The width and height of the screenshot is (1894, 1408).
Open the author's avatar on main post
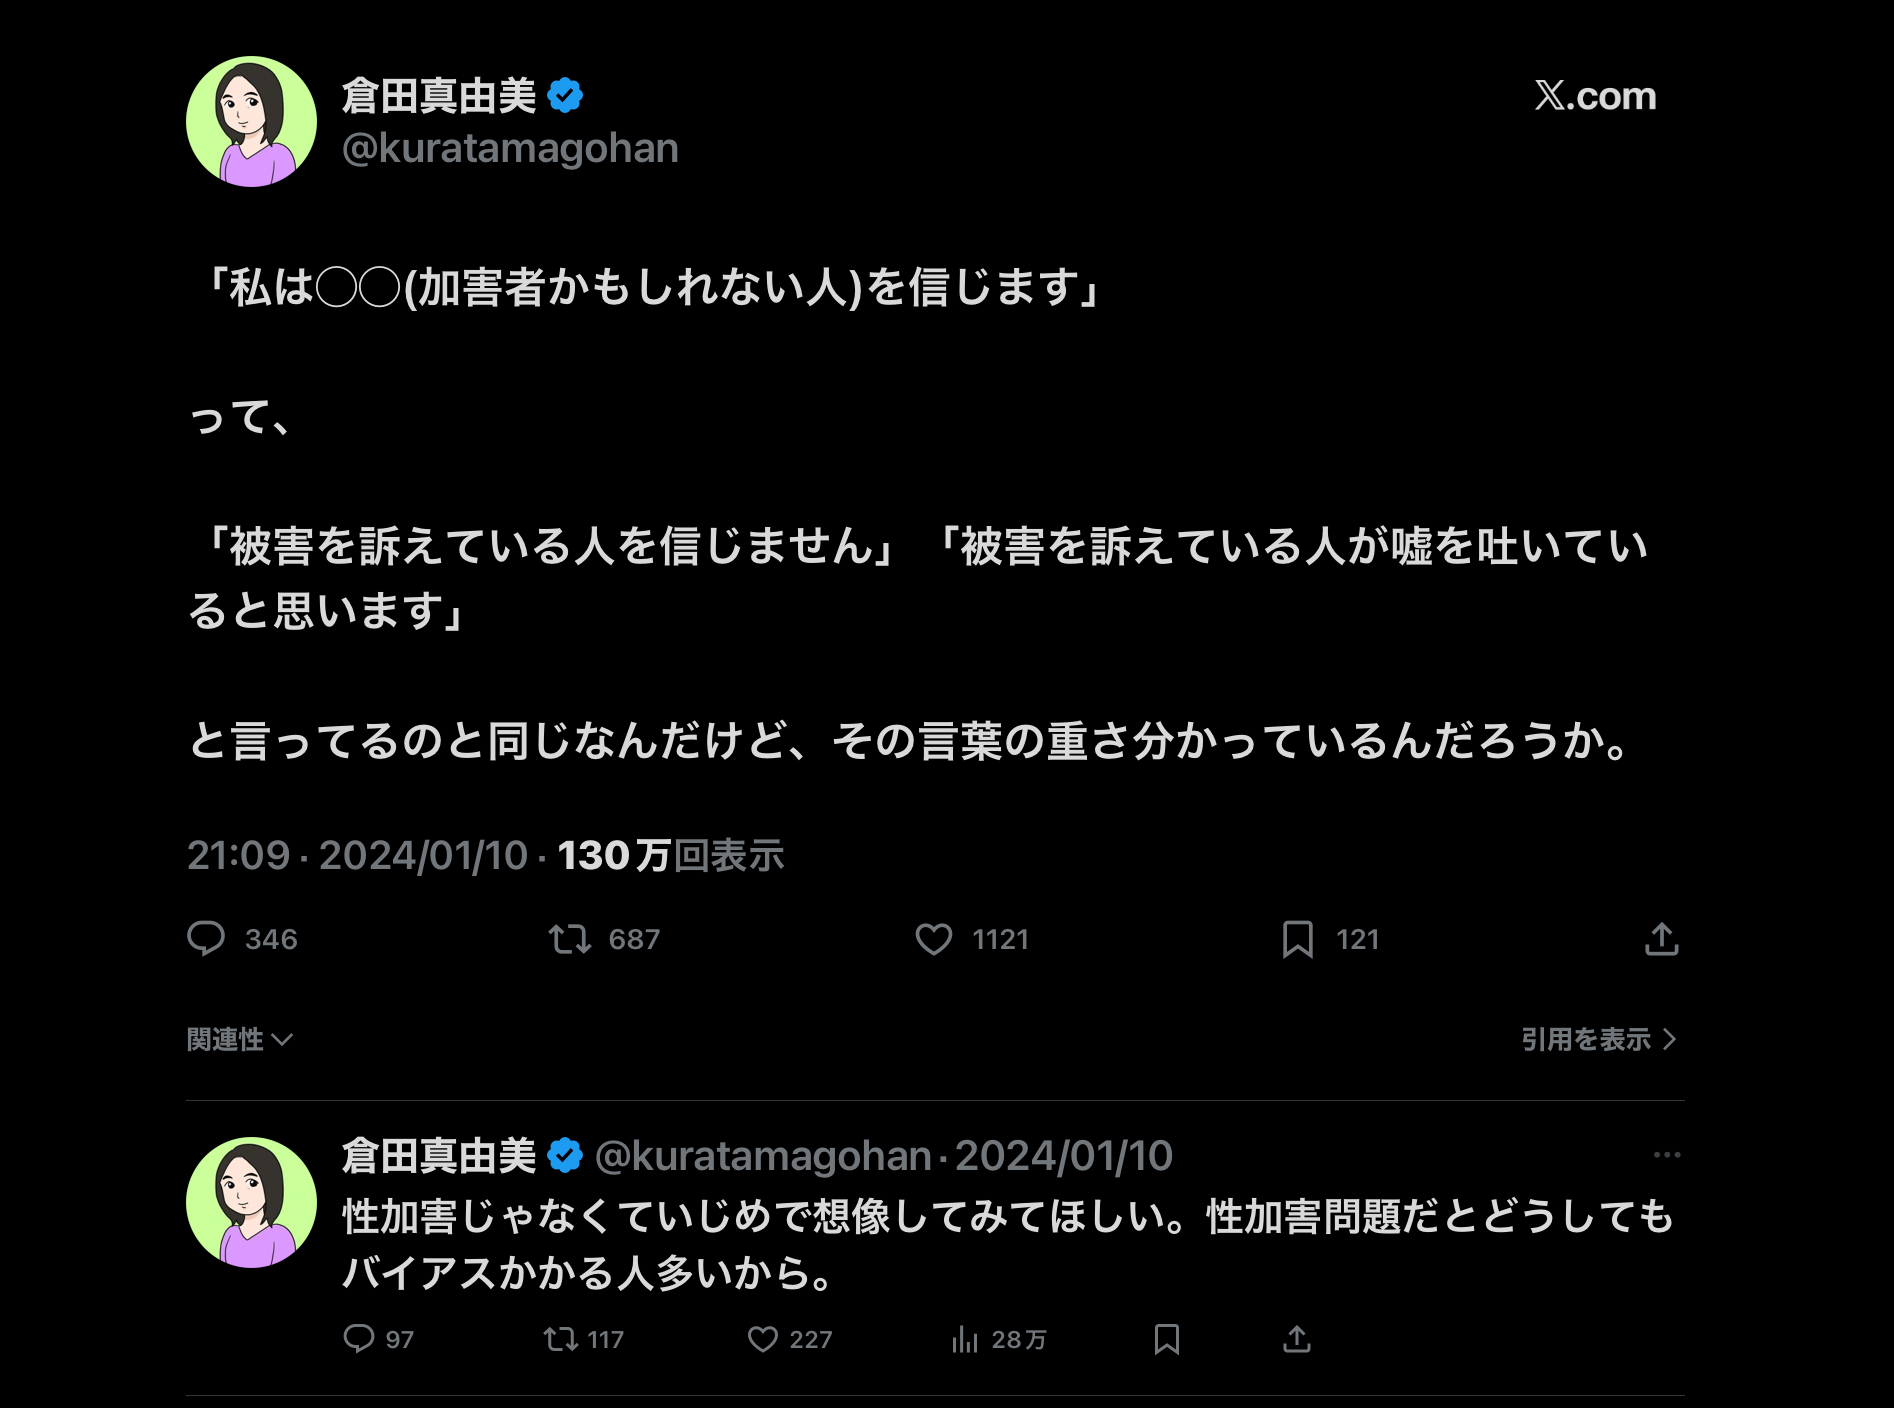(251, 121)
